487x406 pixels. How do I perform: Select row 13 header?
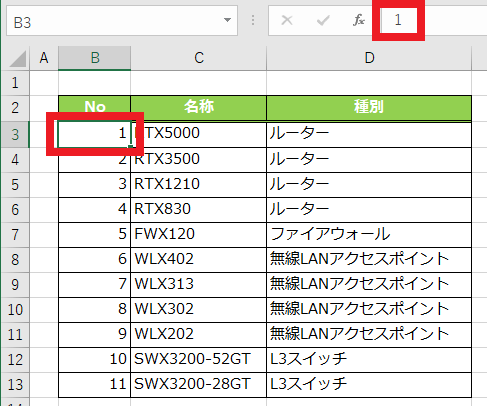(15, 385)
